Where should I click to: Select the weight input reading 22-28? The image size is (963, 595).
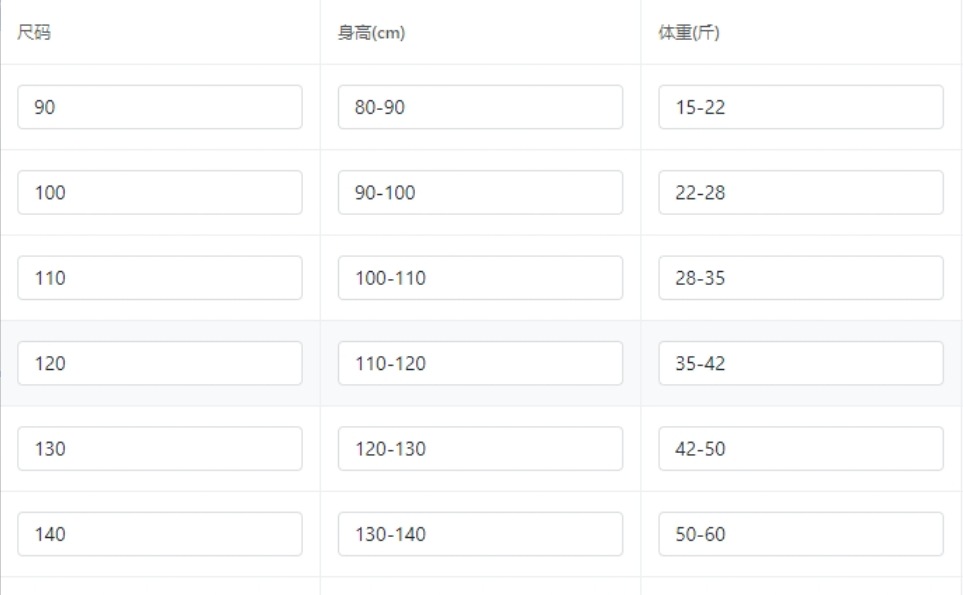click(801, 192)
